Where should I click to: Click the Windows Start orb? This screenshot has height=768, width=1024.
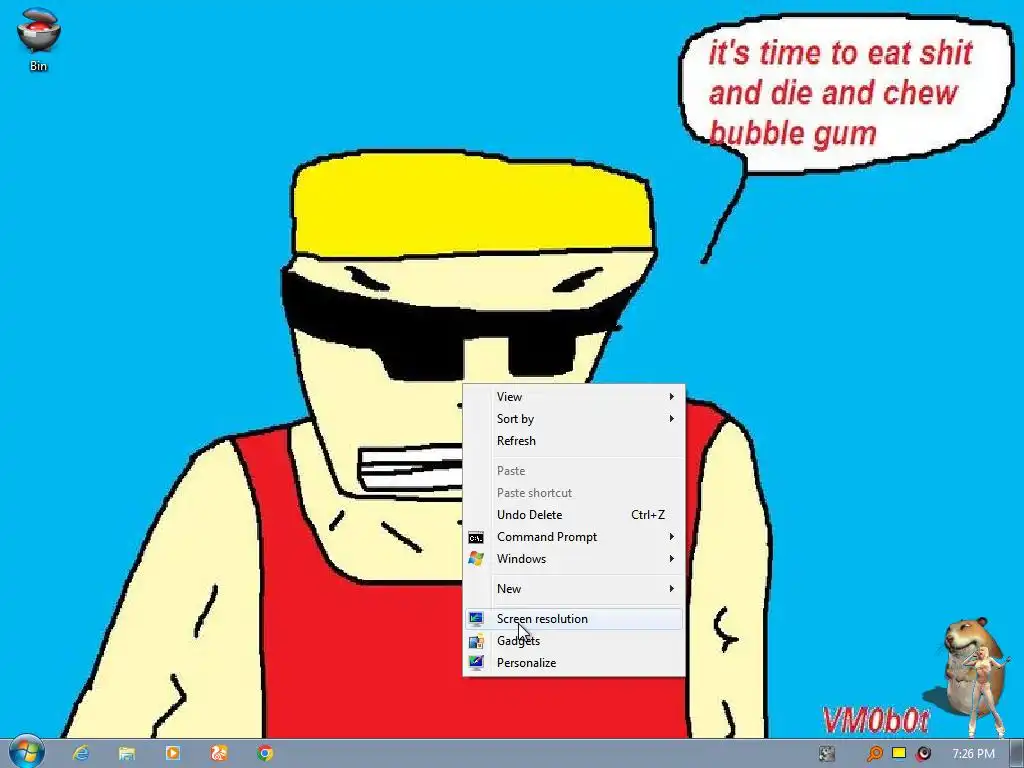27,752
